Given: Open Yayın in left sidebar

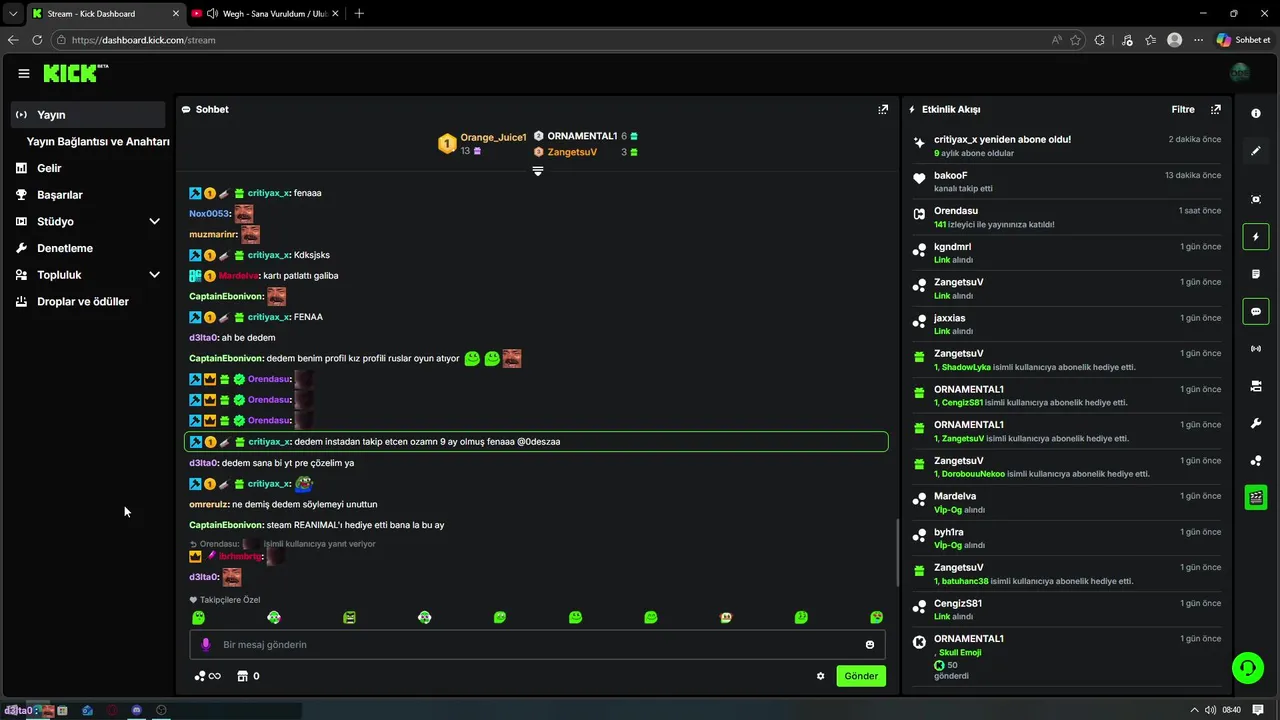Looking at the screenshot, I should (x=88, y=114).
